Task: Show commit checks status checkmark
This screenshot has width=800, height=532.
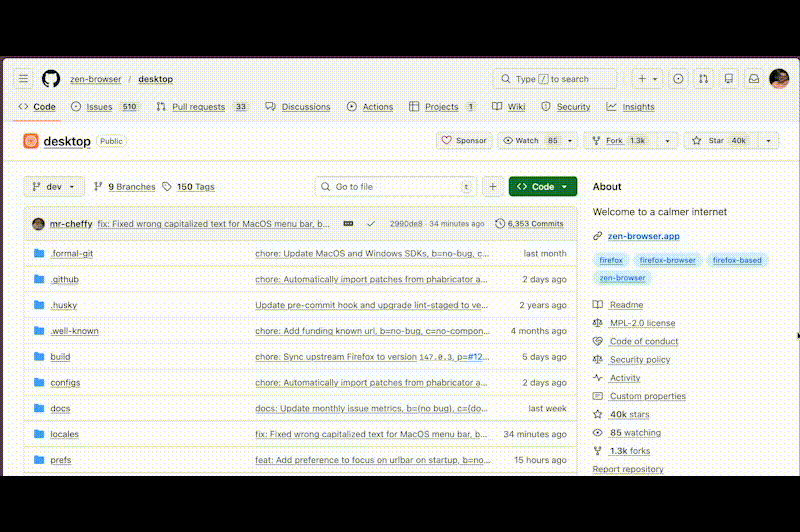Action: tap(371, 223)
